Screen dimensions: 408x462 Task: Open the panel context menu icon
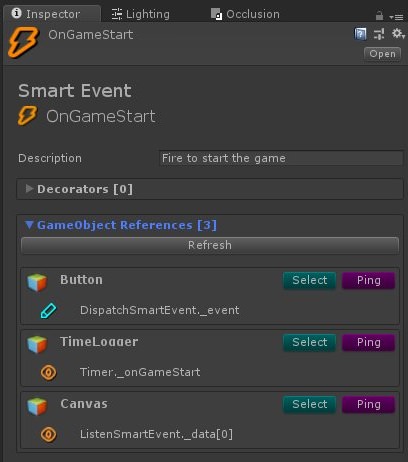click(x=396, y=17)
